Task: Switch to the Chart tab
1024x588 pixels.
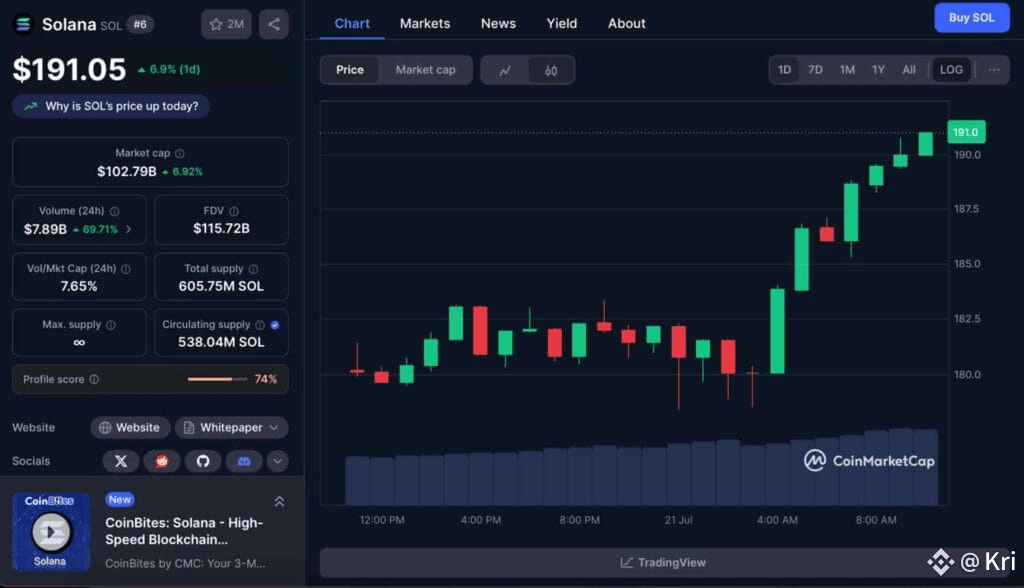Action: tap(352, 24)
